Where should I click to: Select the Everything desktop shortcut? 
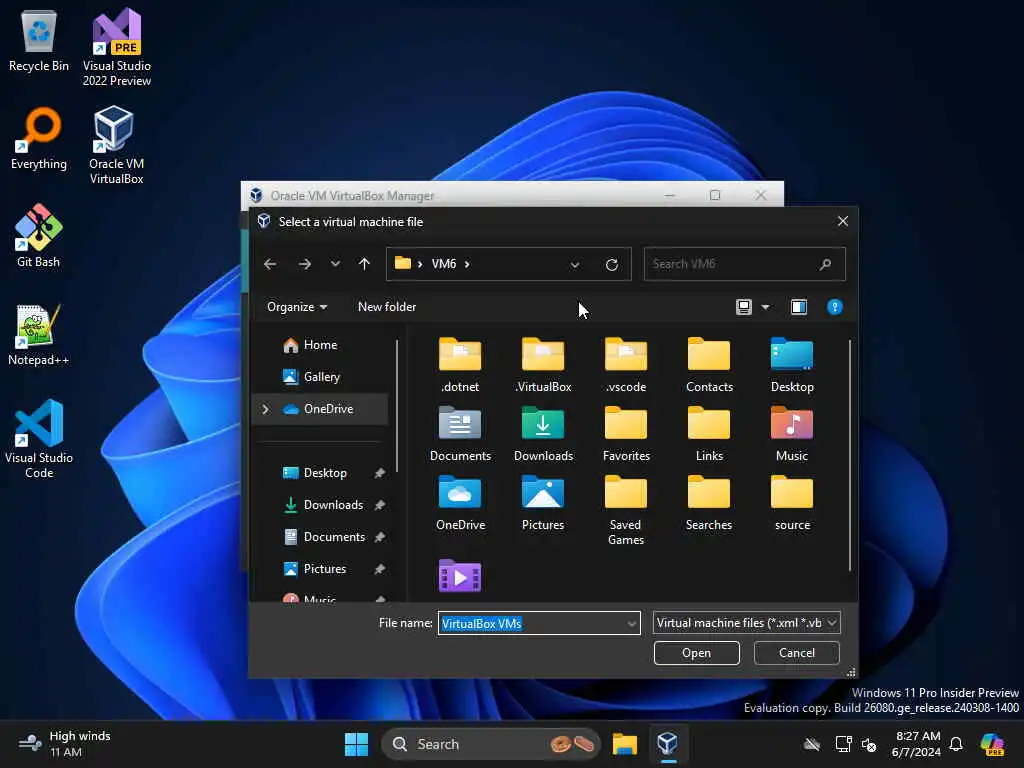pos(39,138)
